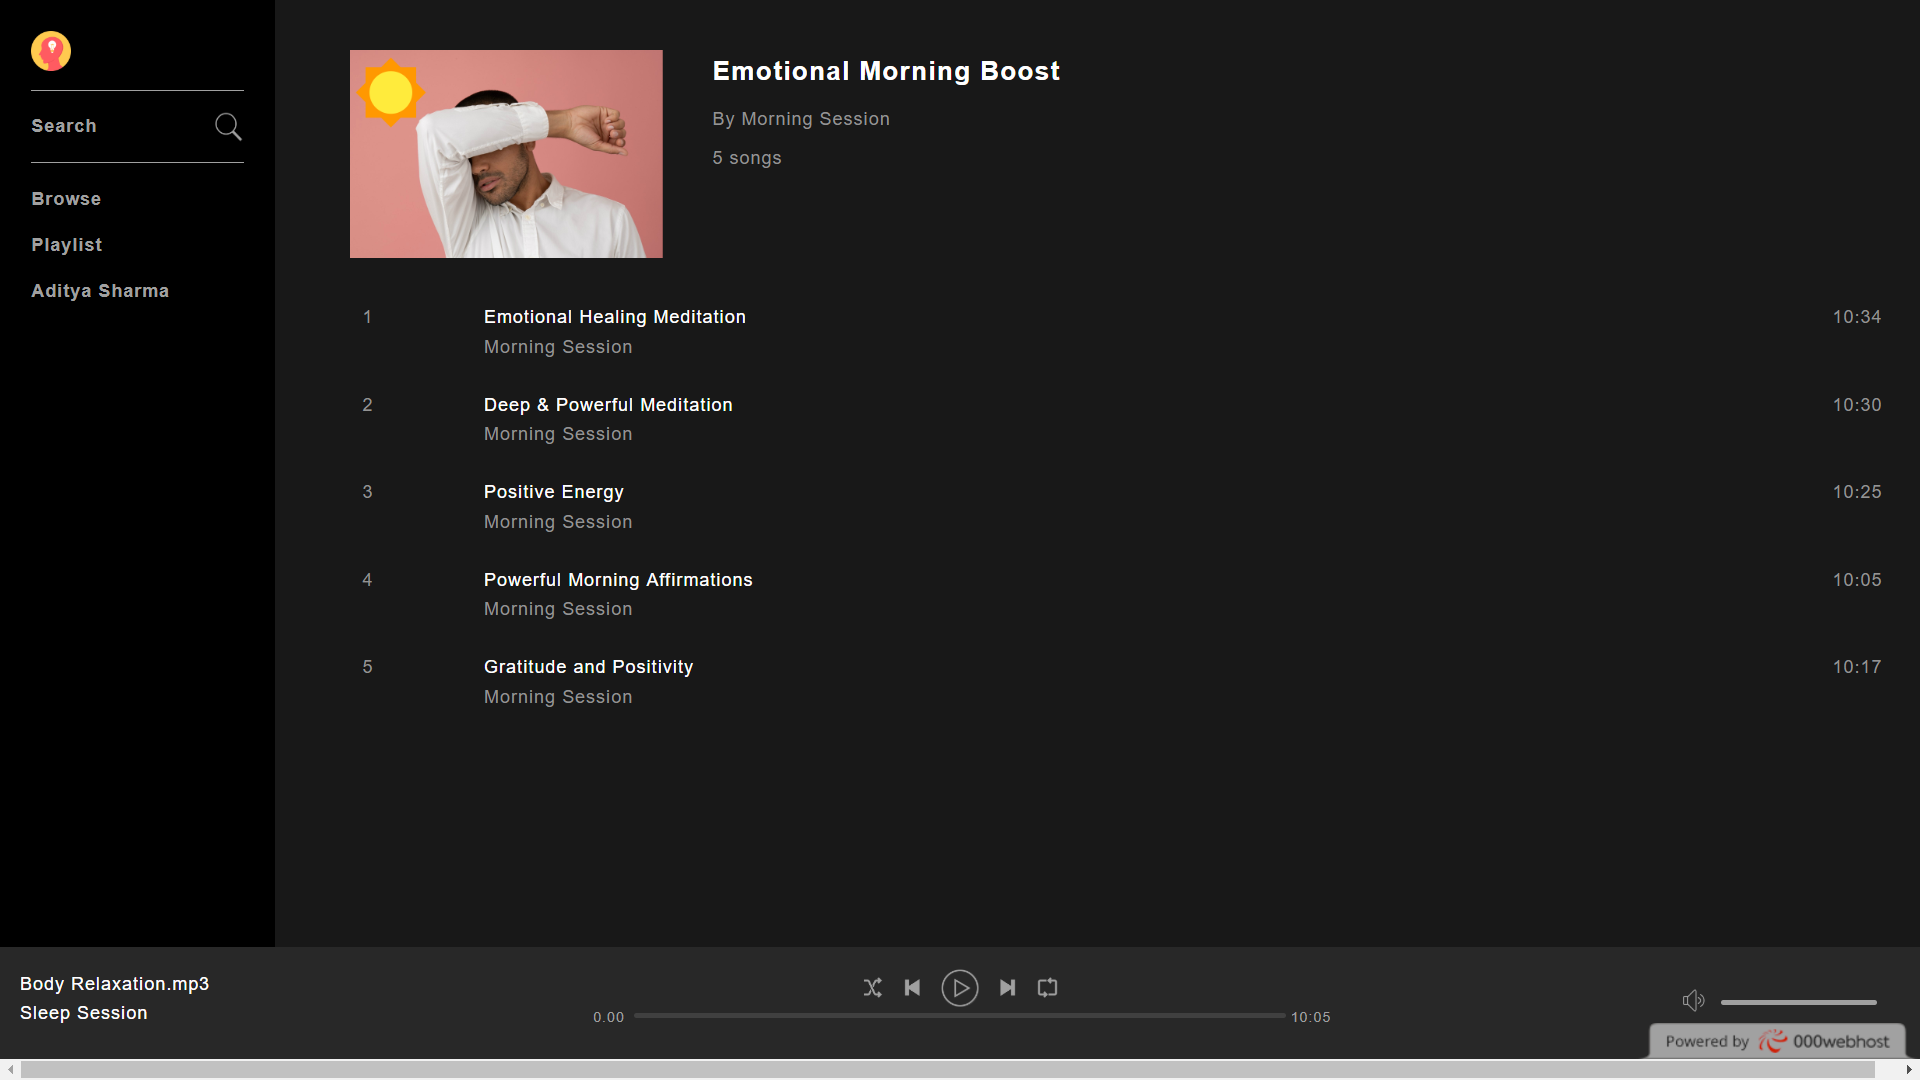Select Powerful Morning Affirmations track
This screenshot has width=1920, height=1080.
tap(618, 580)
